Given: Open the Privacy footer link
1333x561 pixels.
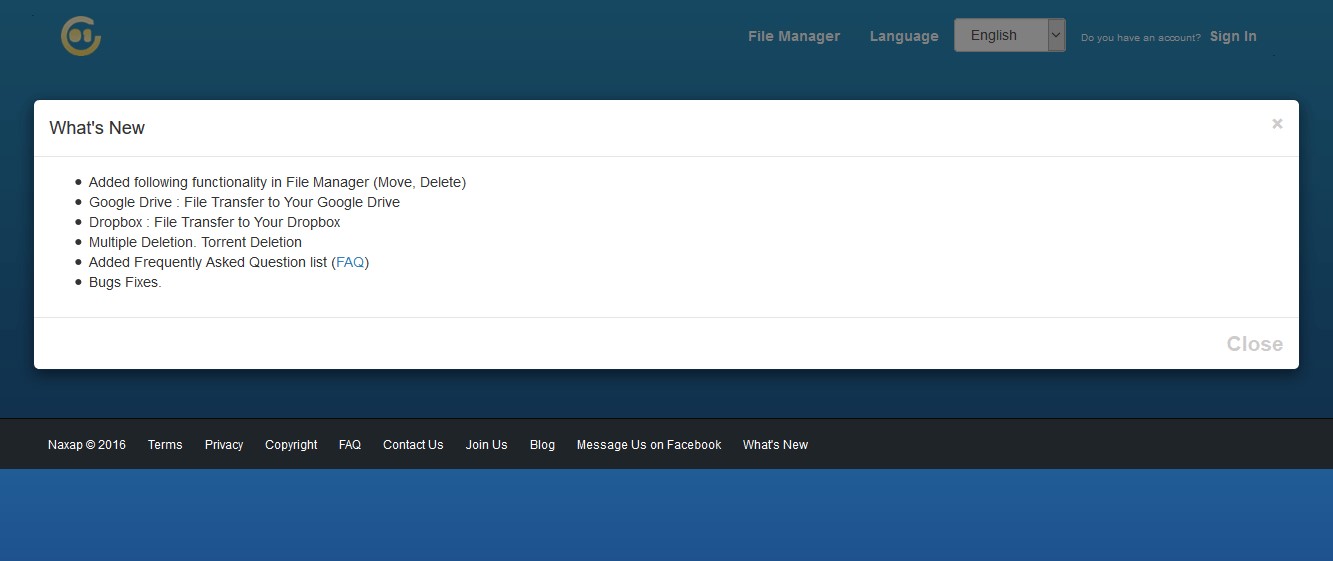Looking at the screenshot, I should [224, 445].
